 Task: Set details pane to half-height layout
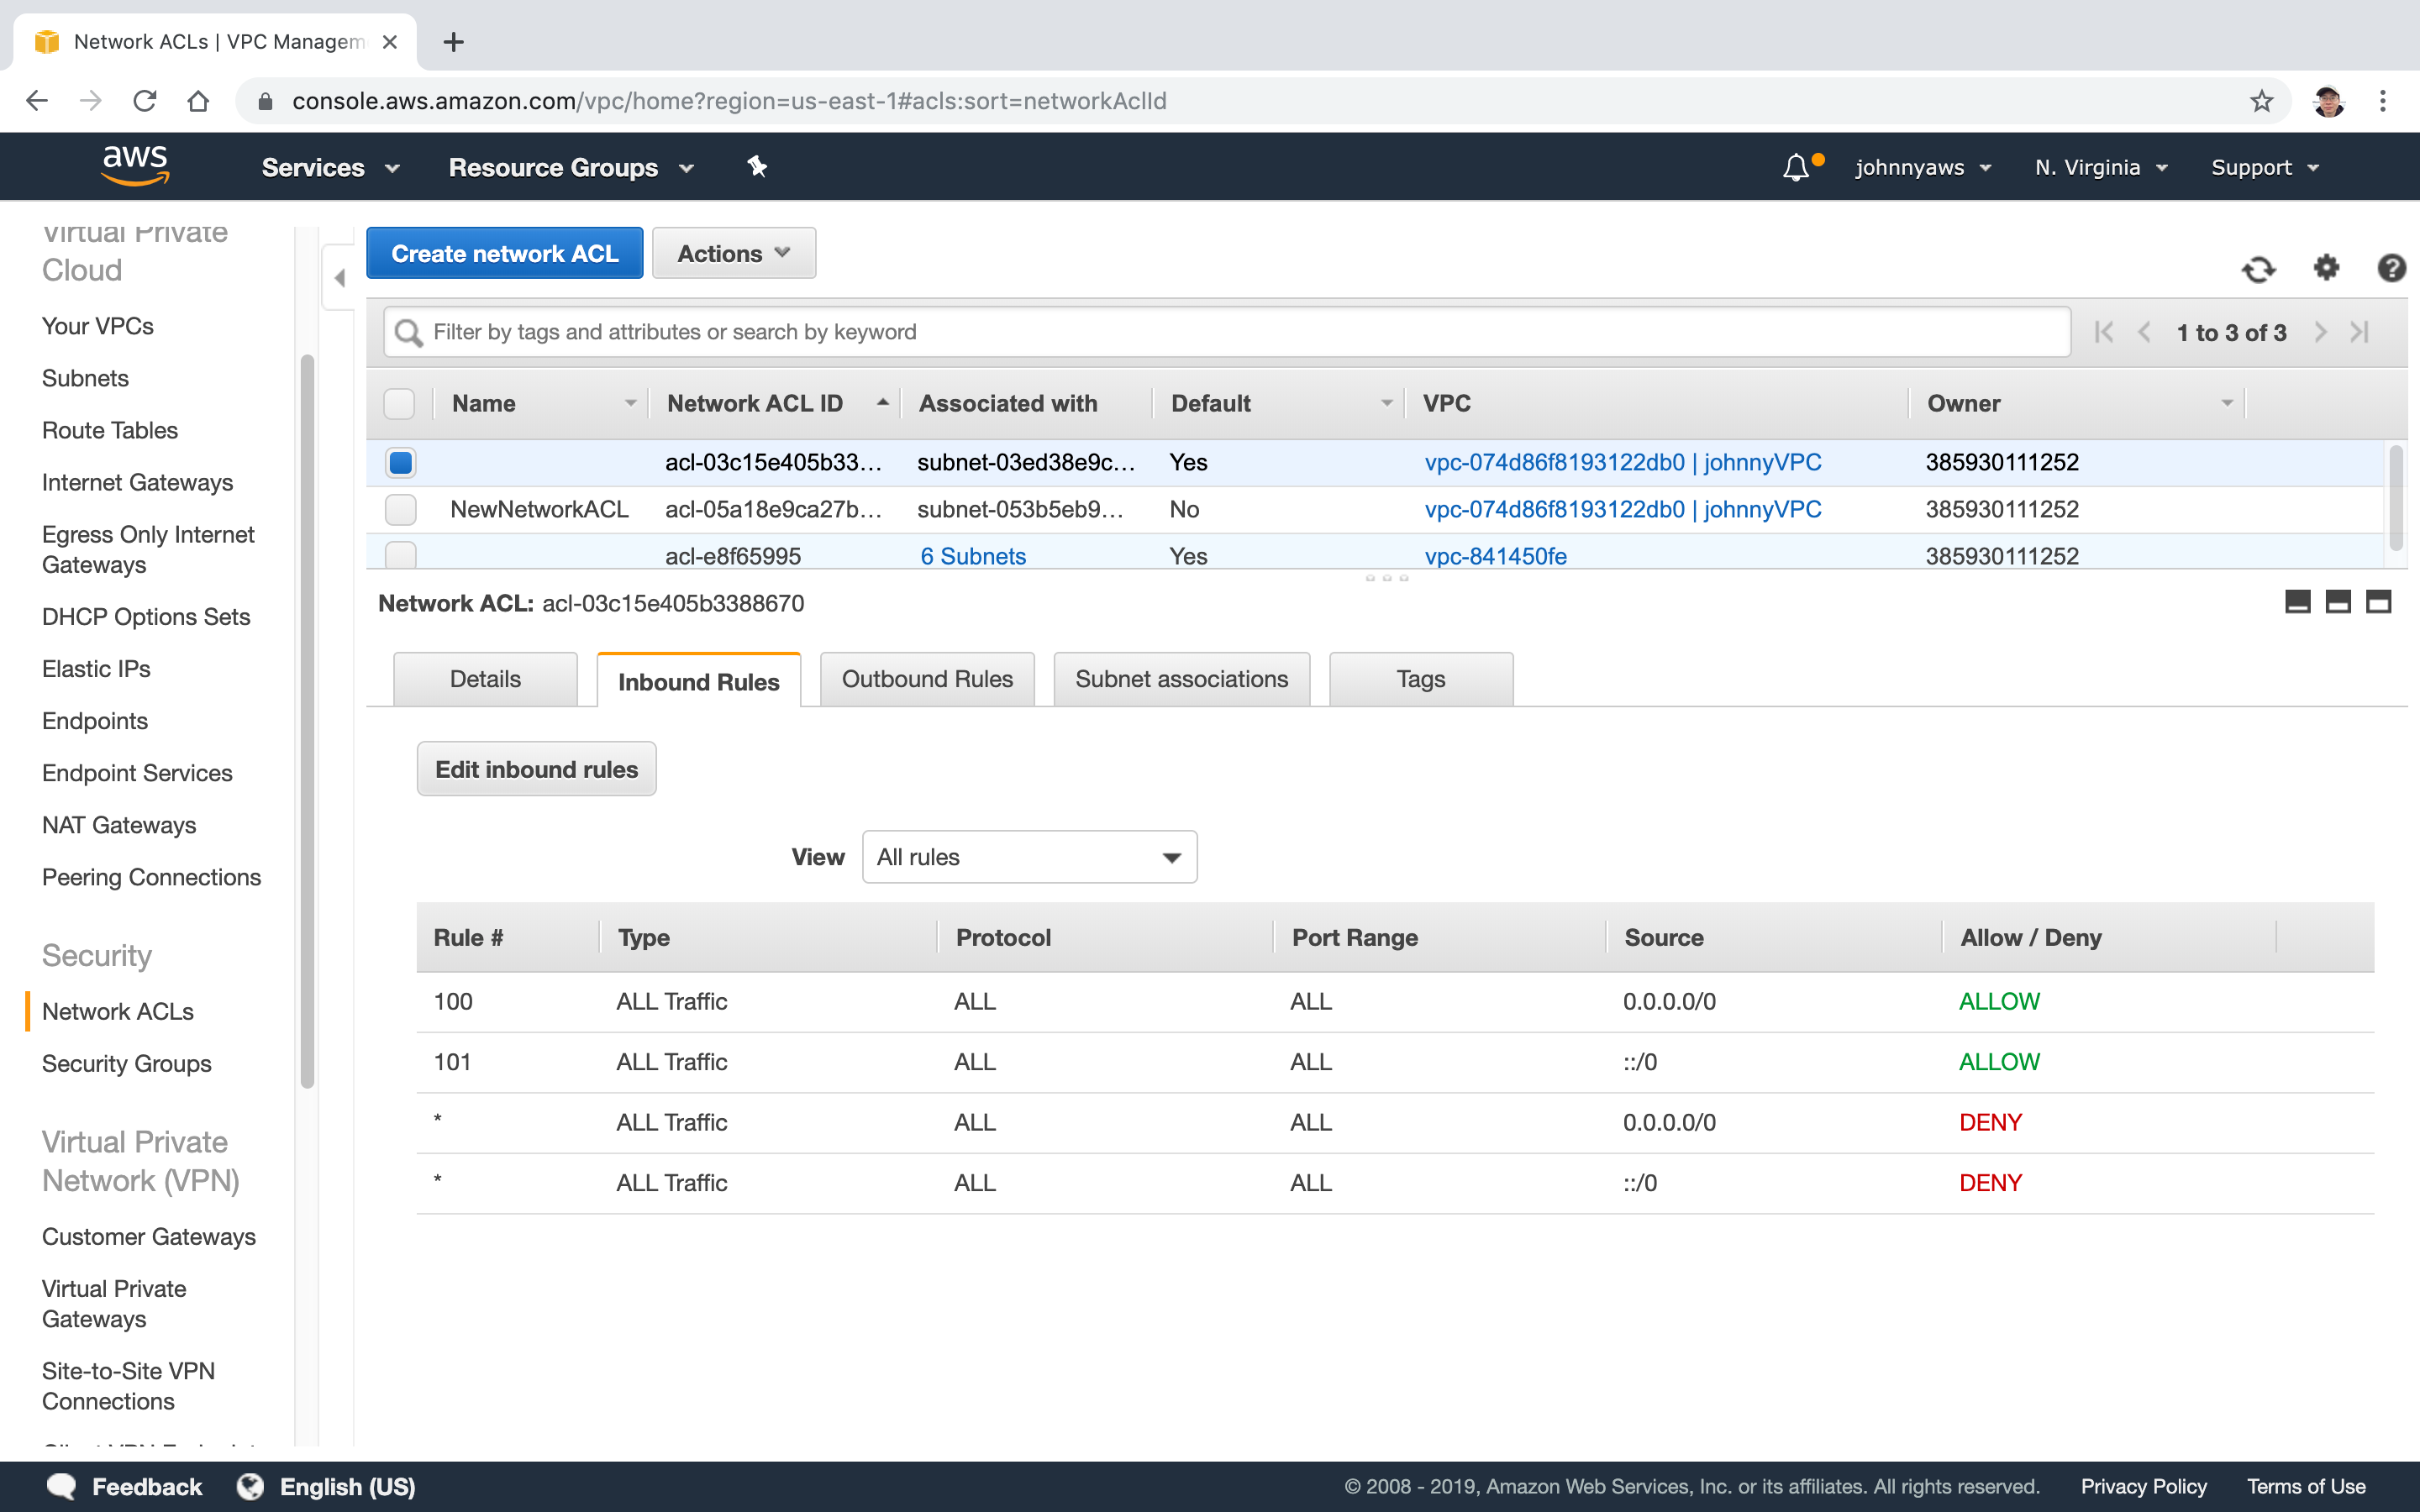click(x=2338, y=601)
